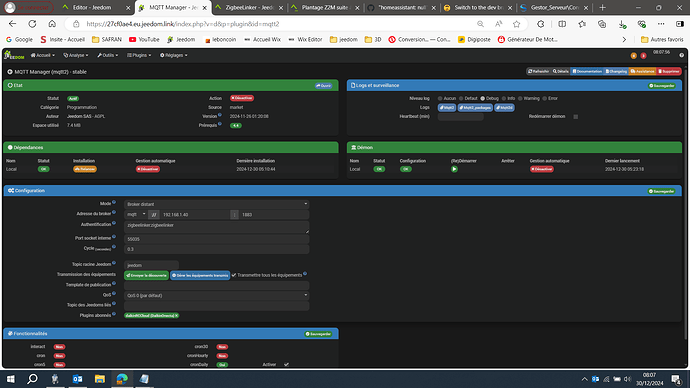Screen dimensions: 690x388
Task: Click browser refresh icon
Action: click(x=32, y=24)
